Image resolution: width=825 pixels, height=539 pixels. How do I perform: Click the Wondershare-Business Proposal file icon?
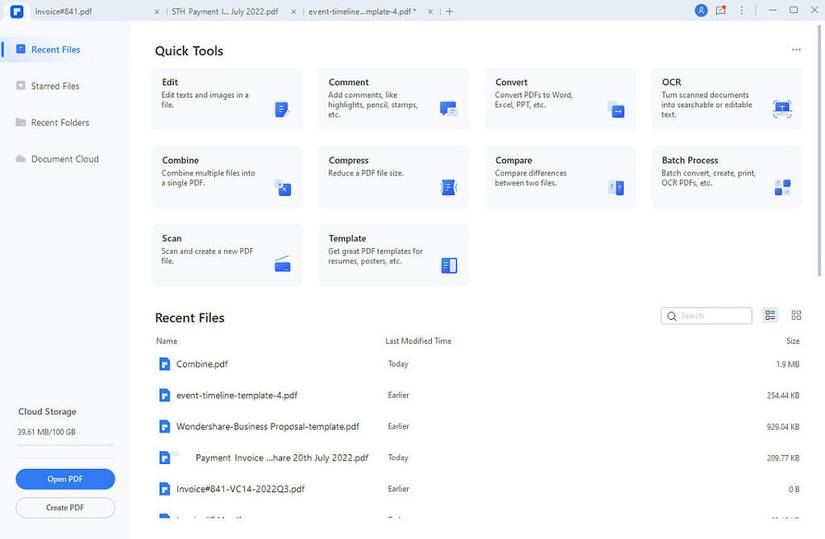165,426
